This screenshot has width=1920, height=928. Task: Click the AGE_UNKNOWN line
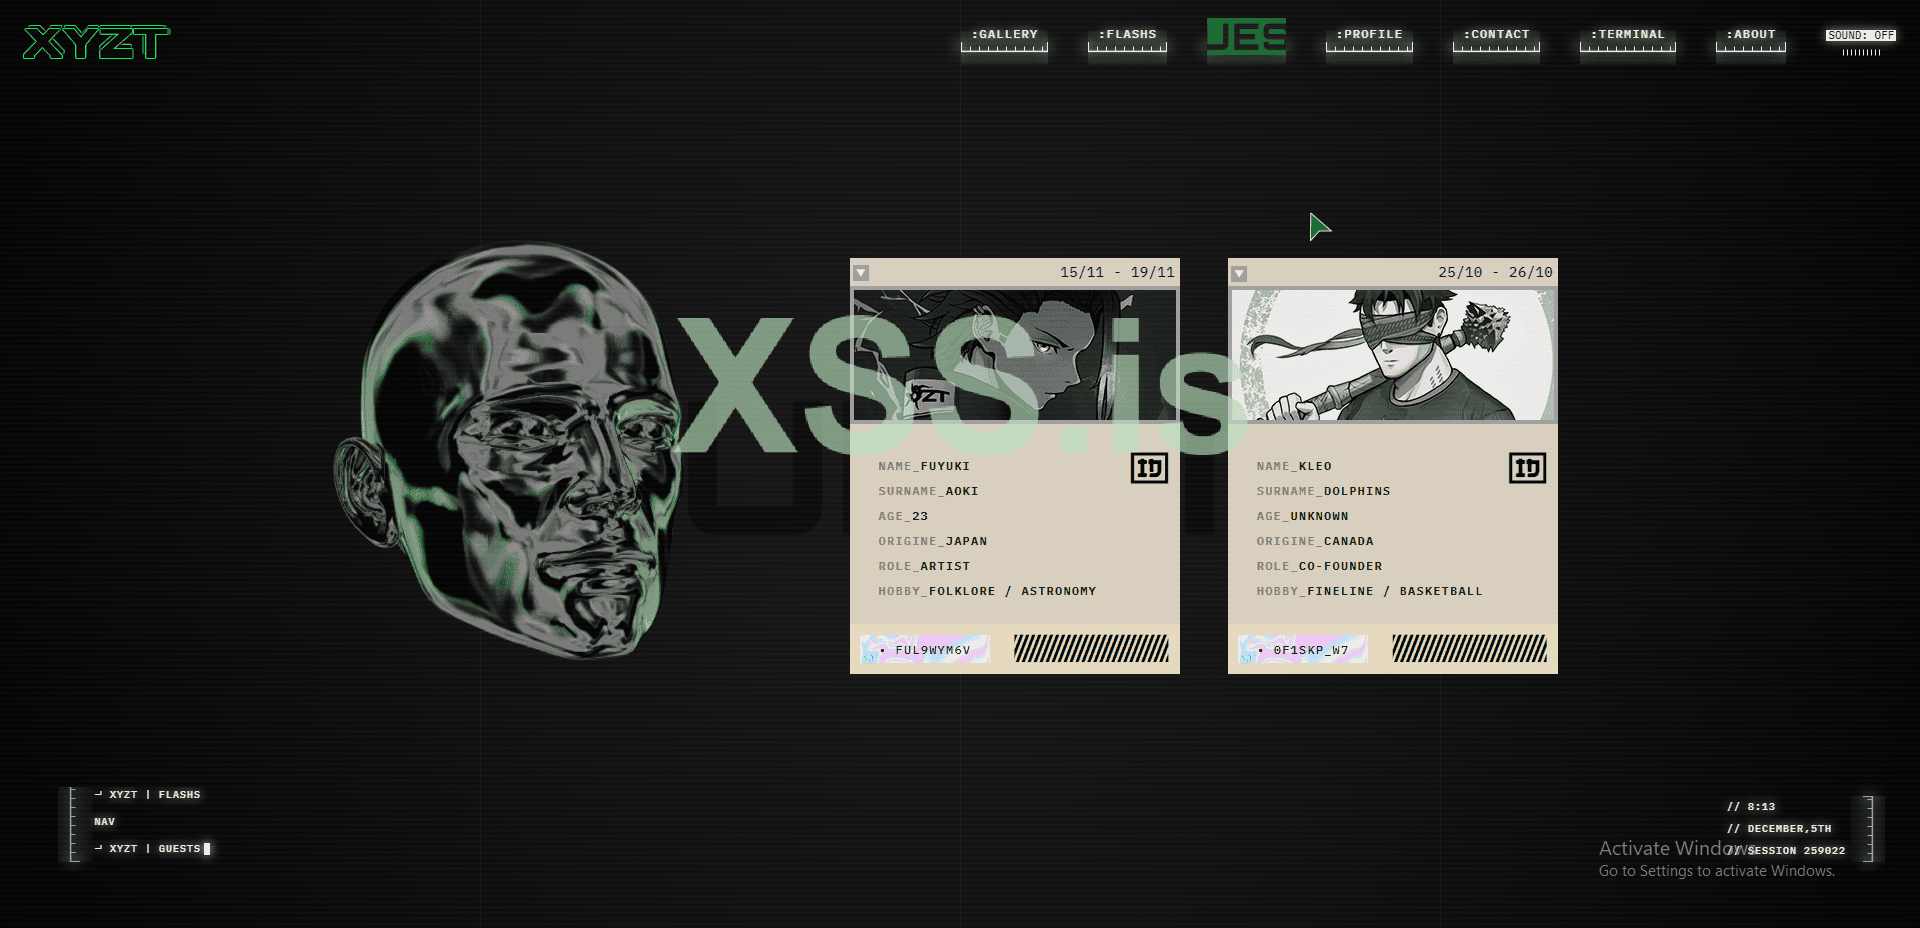click(1302, 516)
